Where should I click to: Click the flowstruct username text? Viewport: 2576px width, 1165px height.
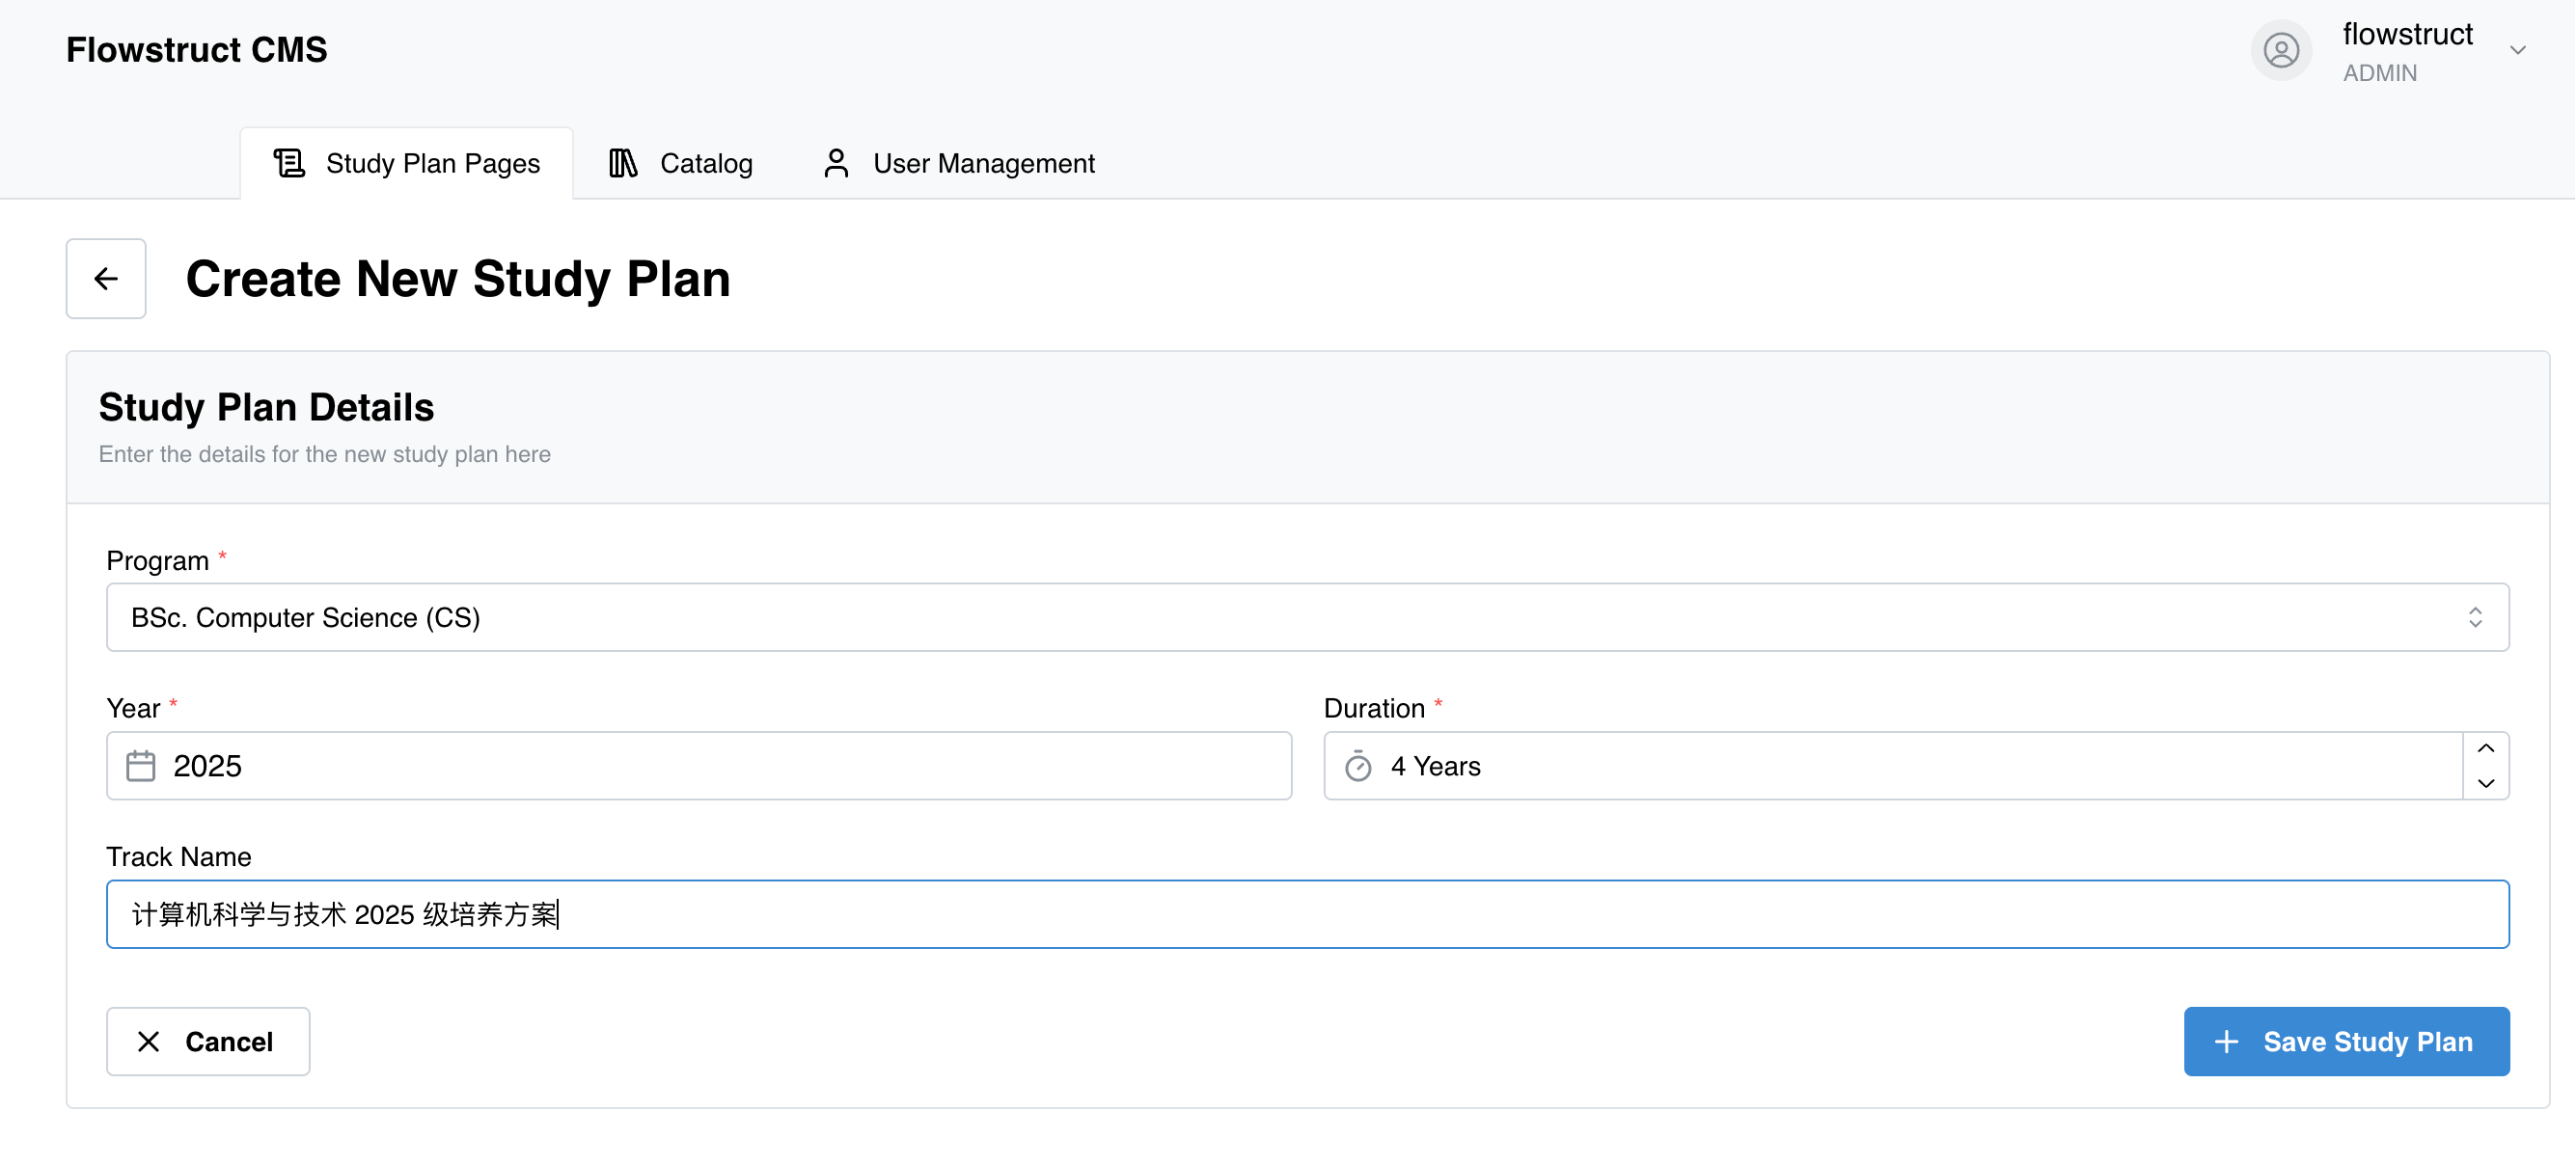coord(2407,34)
